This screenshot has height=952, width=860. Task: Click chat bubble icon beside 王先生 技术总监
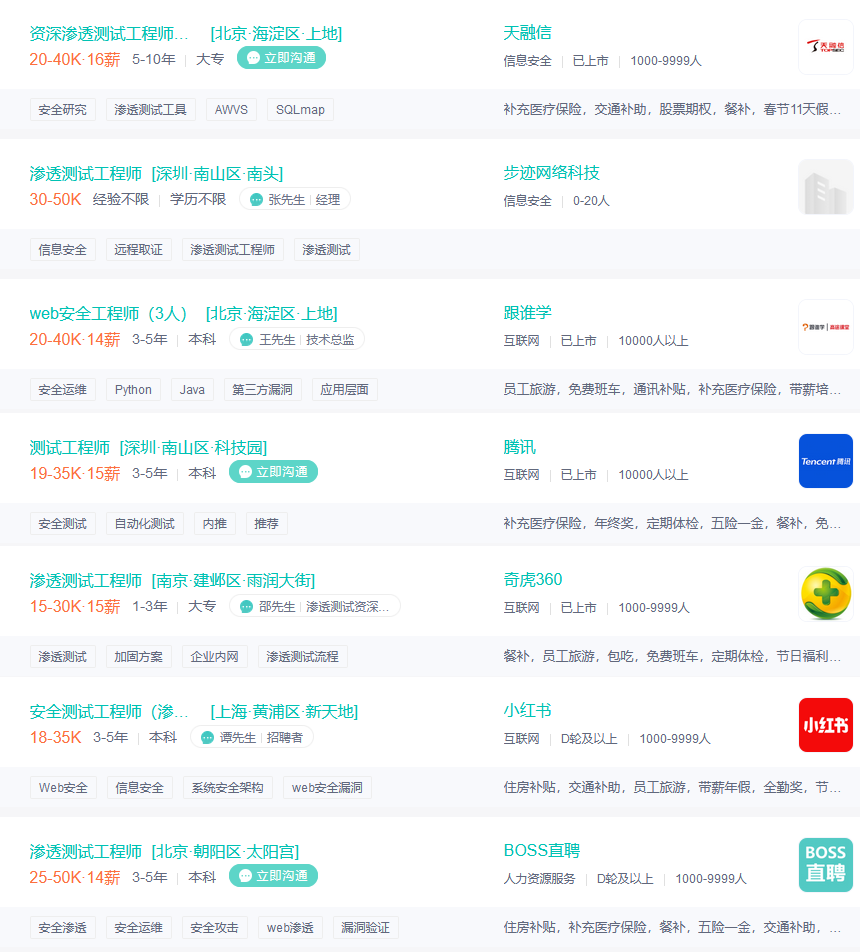(246, 339)
